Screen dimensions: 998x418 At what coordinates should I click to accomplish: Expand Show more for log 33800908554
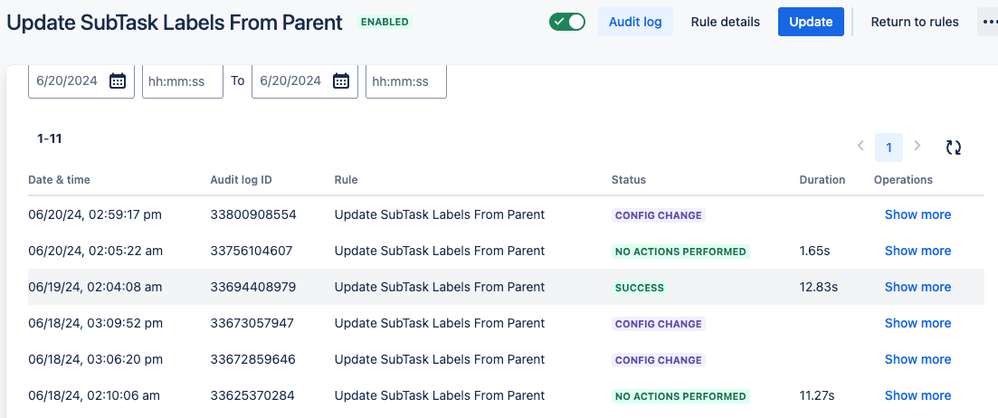click(x=917, y=215)
